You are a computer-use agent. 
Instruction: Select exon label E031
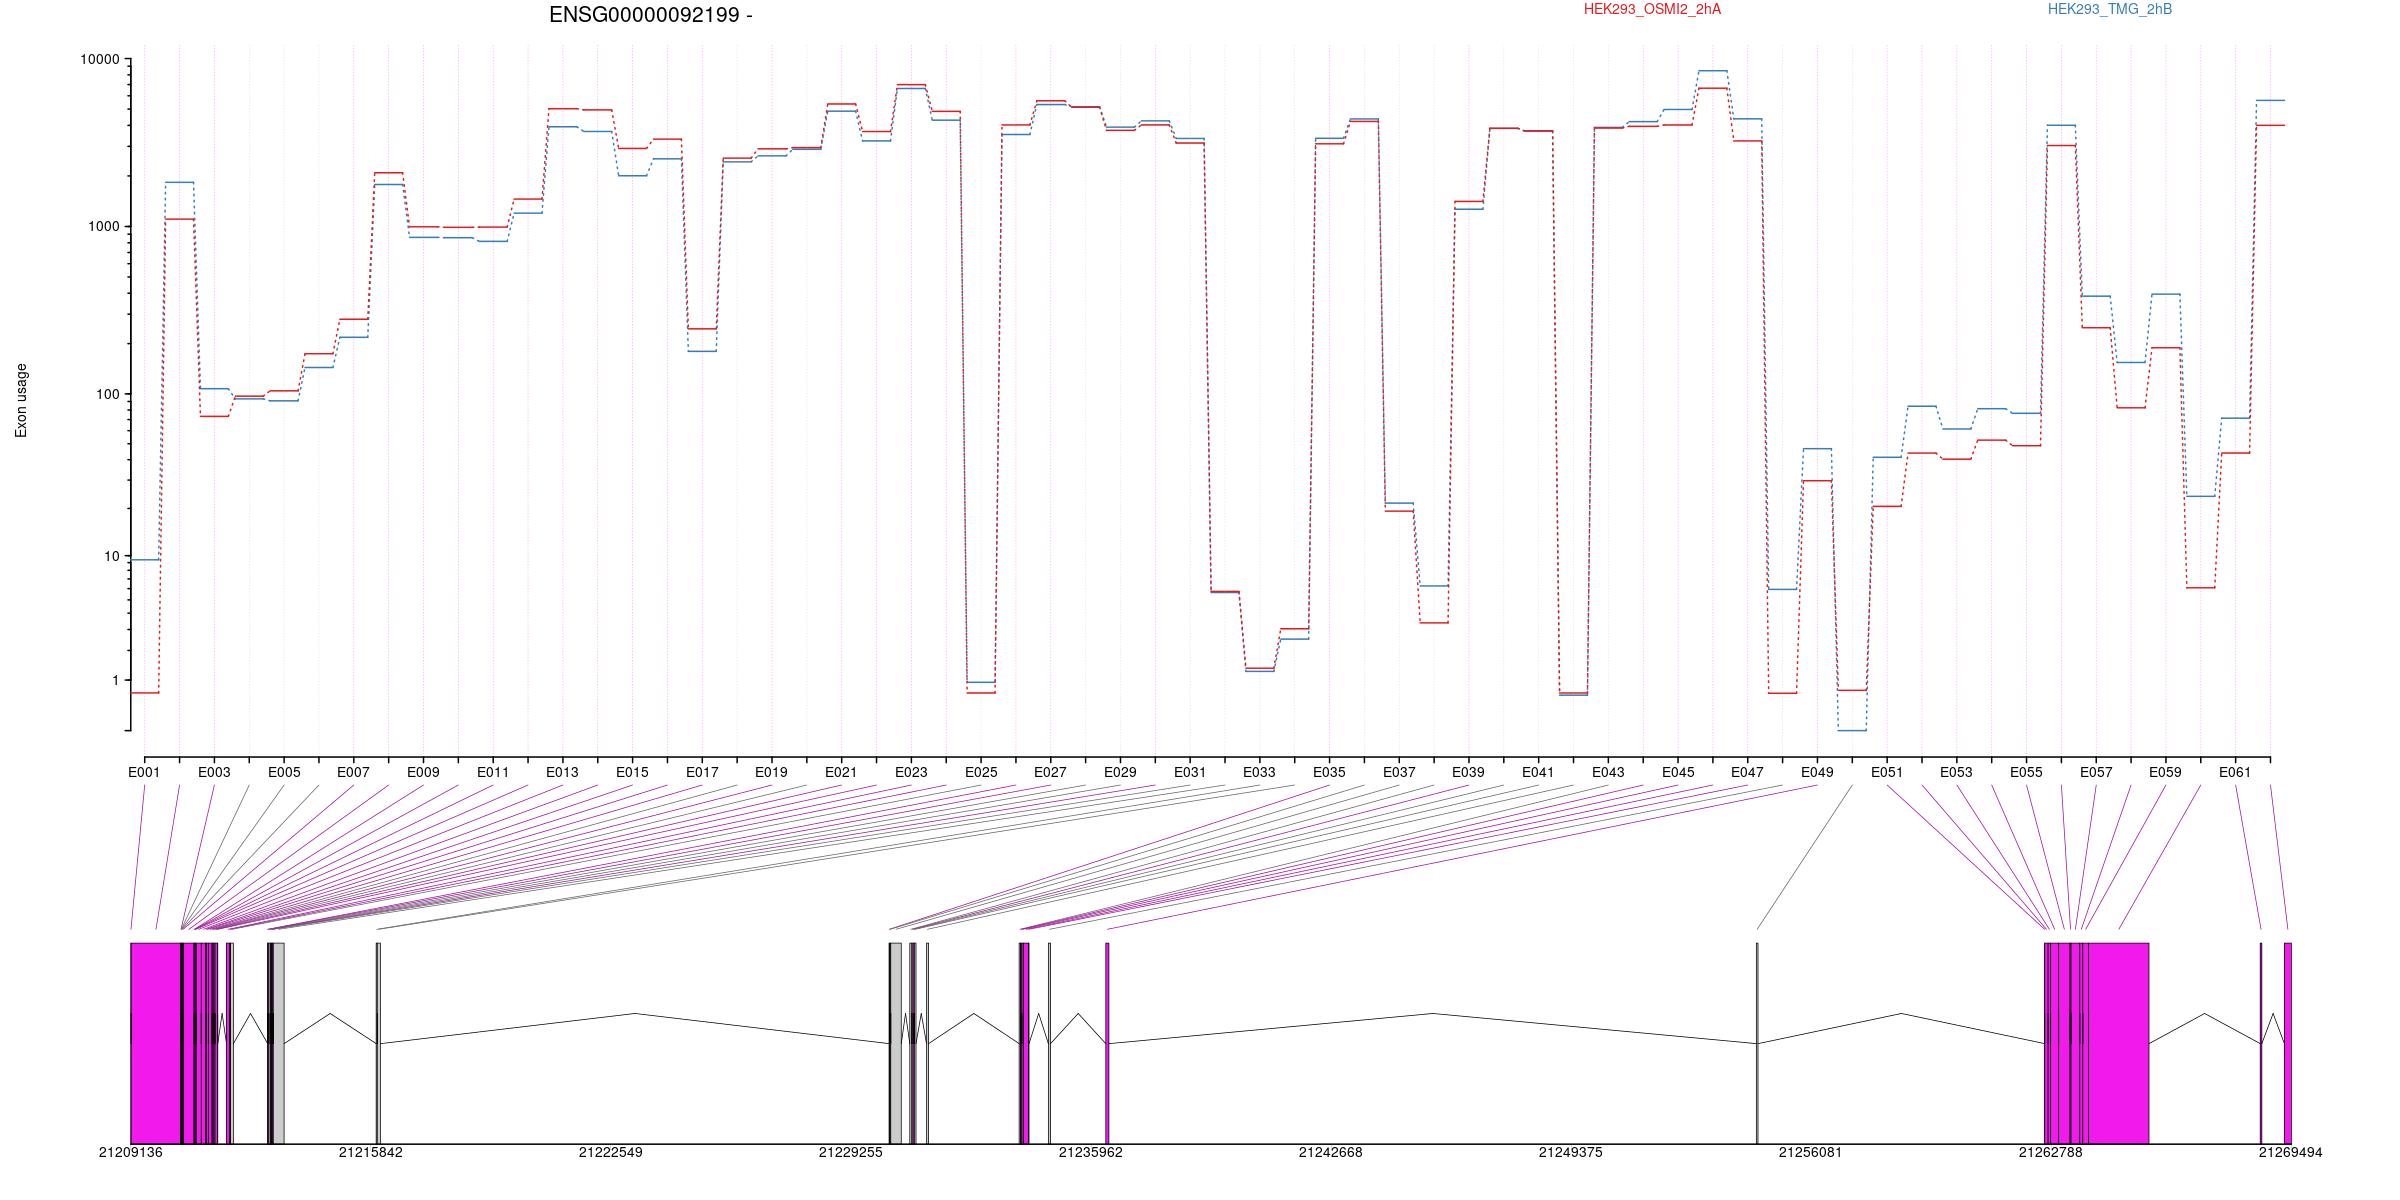tap(1190, 772)
